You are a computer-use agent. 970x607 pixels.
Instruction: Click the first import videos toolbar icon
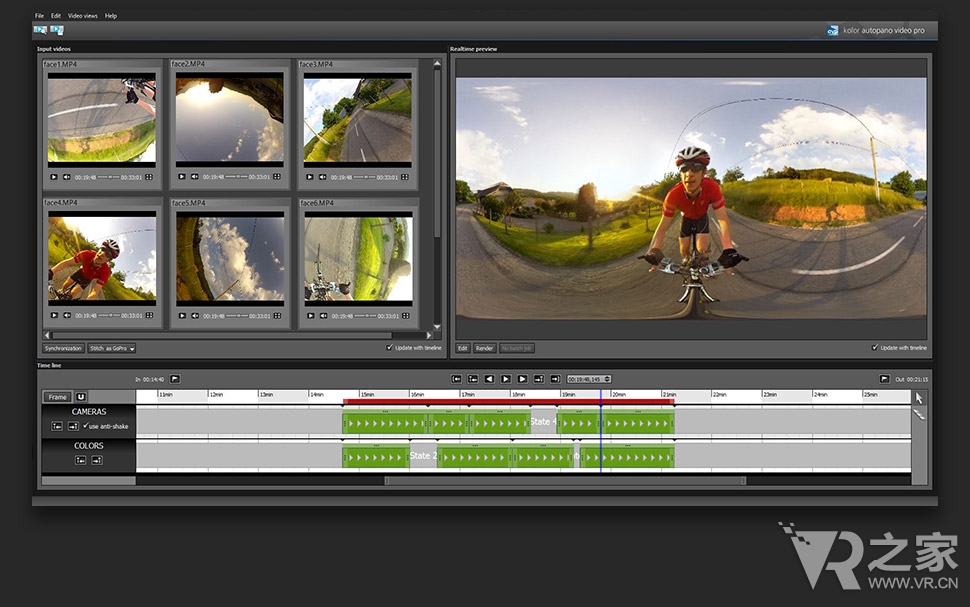click(x=40, y=30)
